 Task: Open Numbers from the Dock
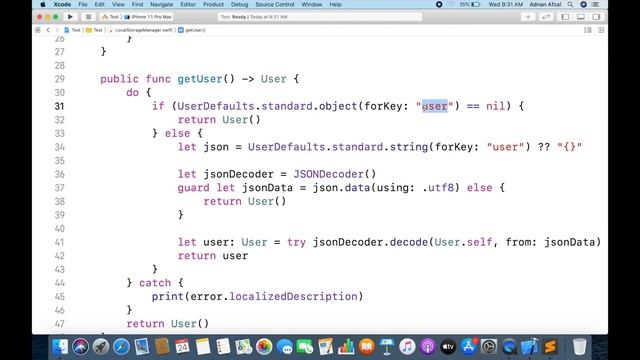(x=346, y=347)
